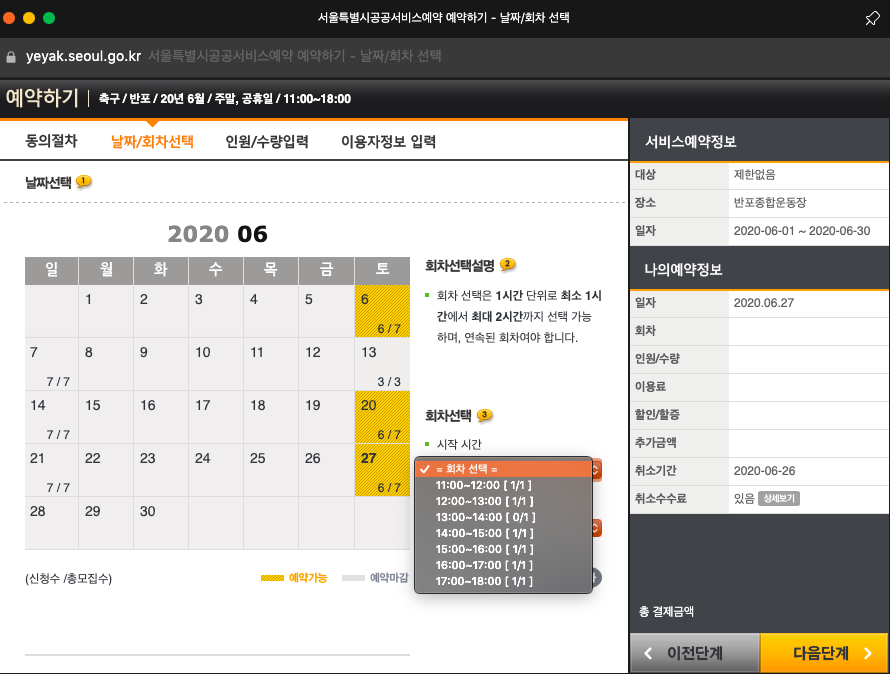Click the 총 결제금액 label
The height and width of the screenshot is (674, 890).
(x=666, y=612)
